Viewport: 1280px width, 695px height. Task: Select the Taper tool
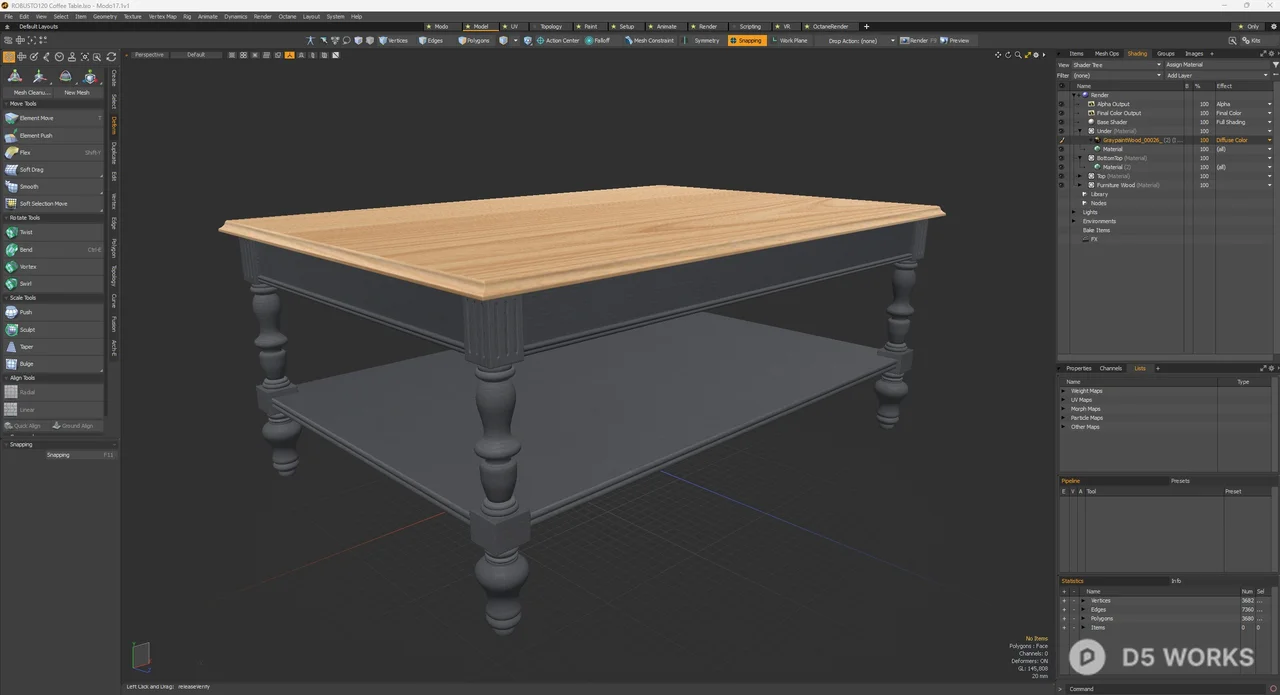pyautogui.click(x=53, y=347)
